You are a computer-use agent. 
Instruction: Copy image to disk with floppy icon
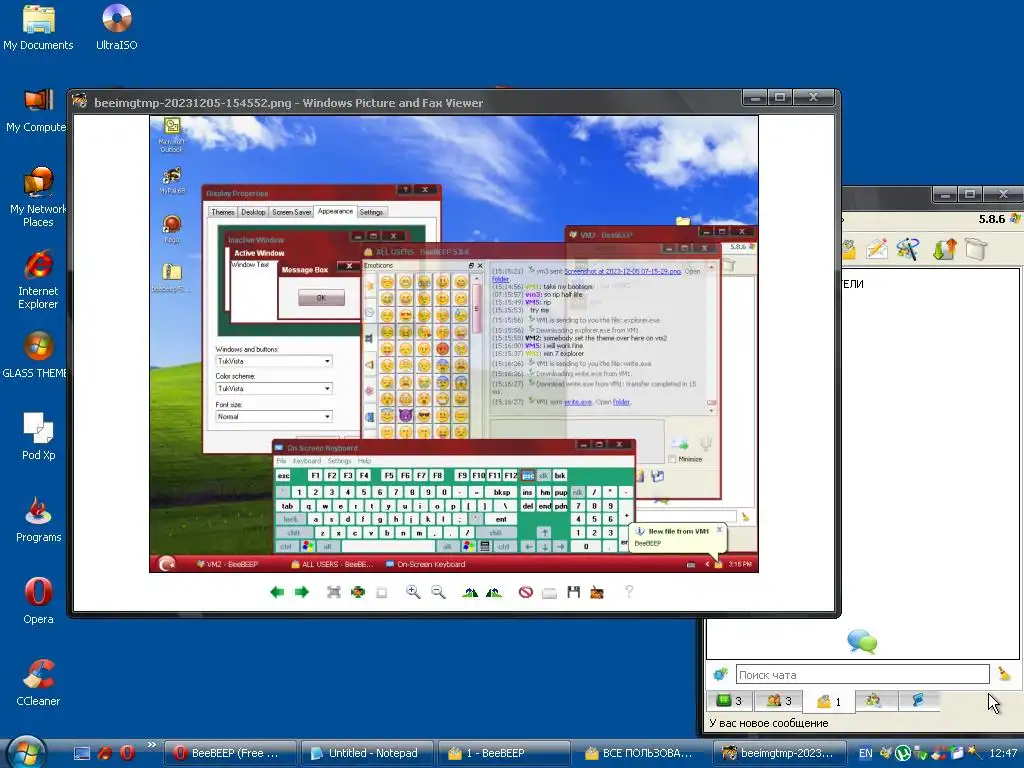click(574, 592)
